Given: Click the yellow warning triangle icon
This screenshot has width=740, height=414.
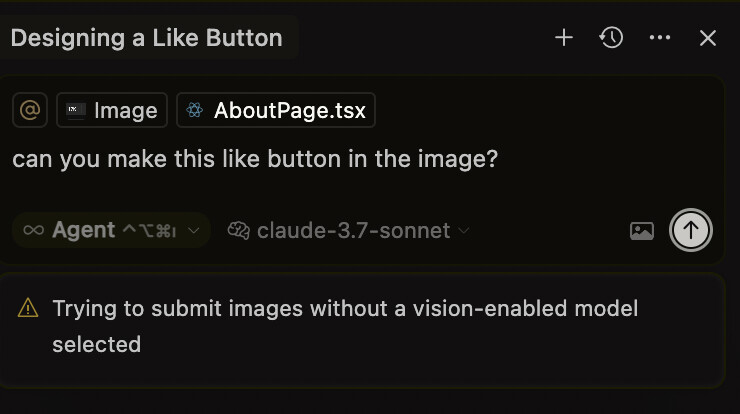Looking at the screenshot, I should [28, 308].
